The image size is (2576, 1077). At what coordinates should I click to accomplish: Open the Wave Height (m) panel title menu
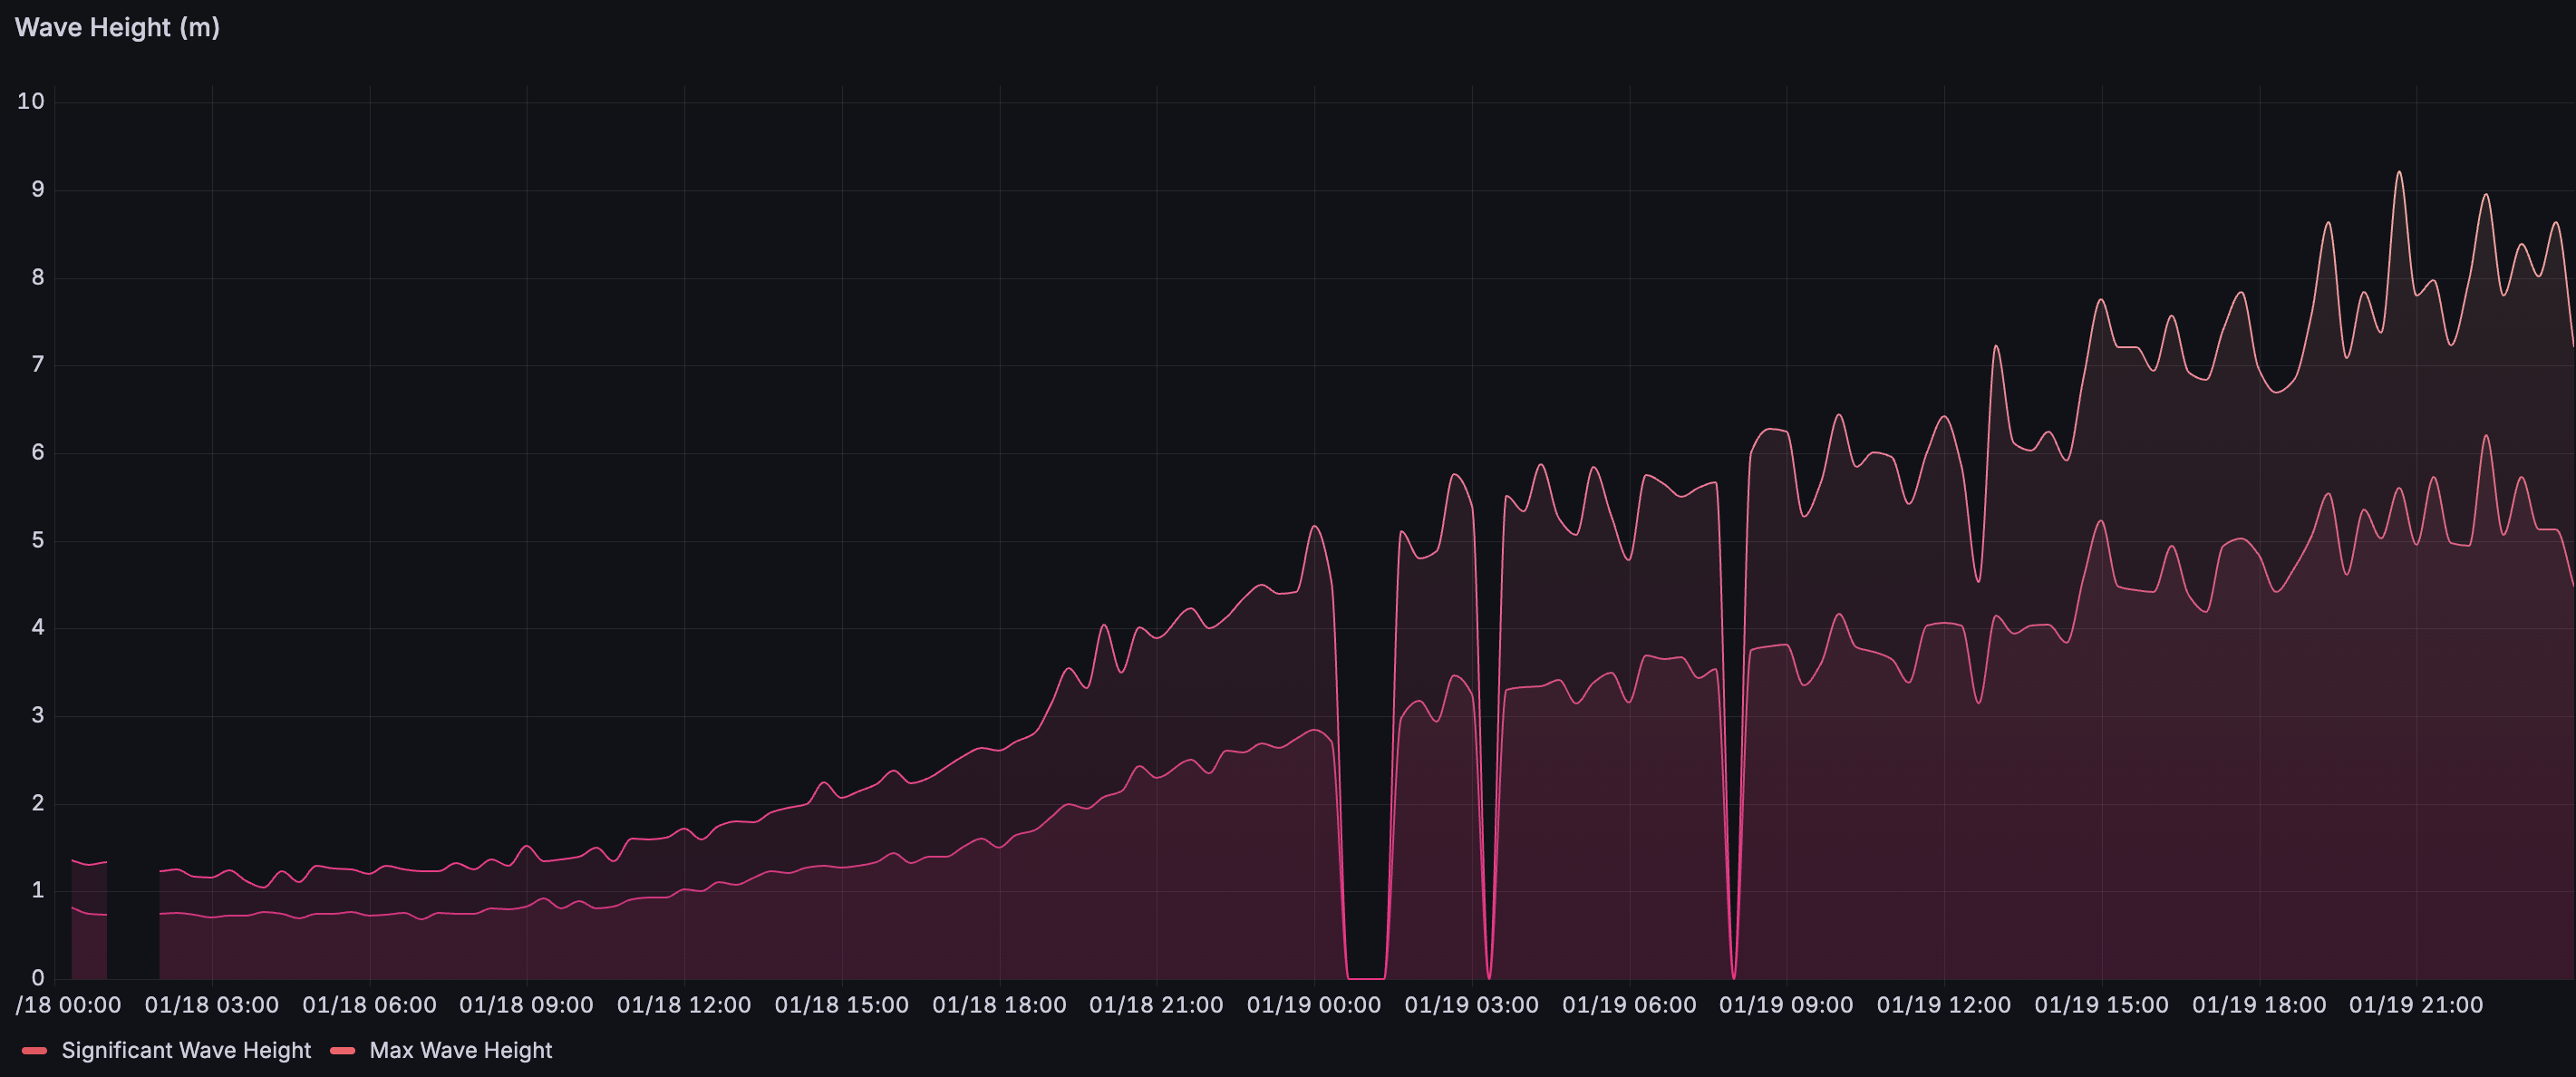pyautogui.click(x=117, y=27)
